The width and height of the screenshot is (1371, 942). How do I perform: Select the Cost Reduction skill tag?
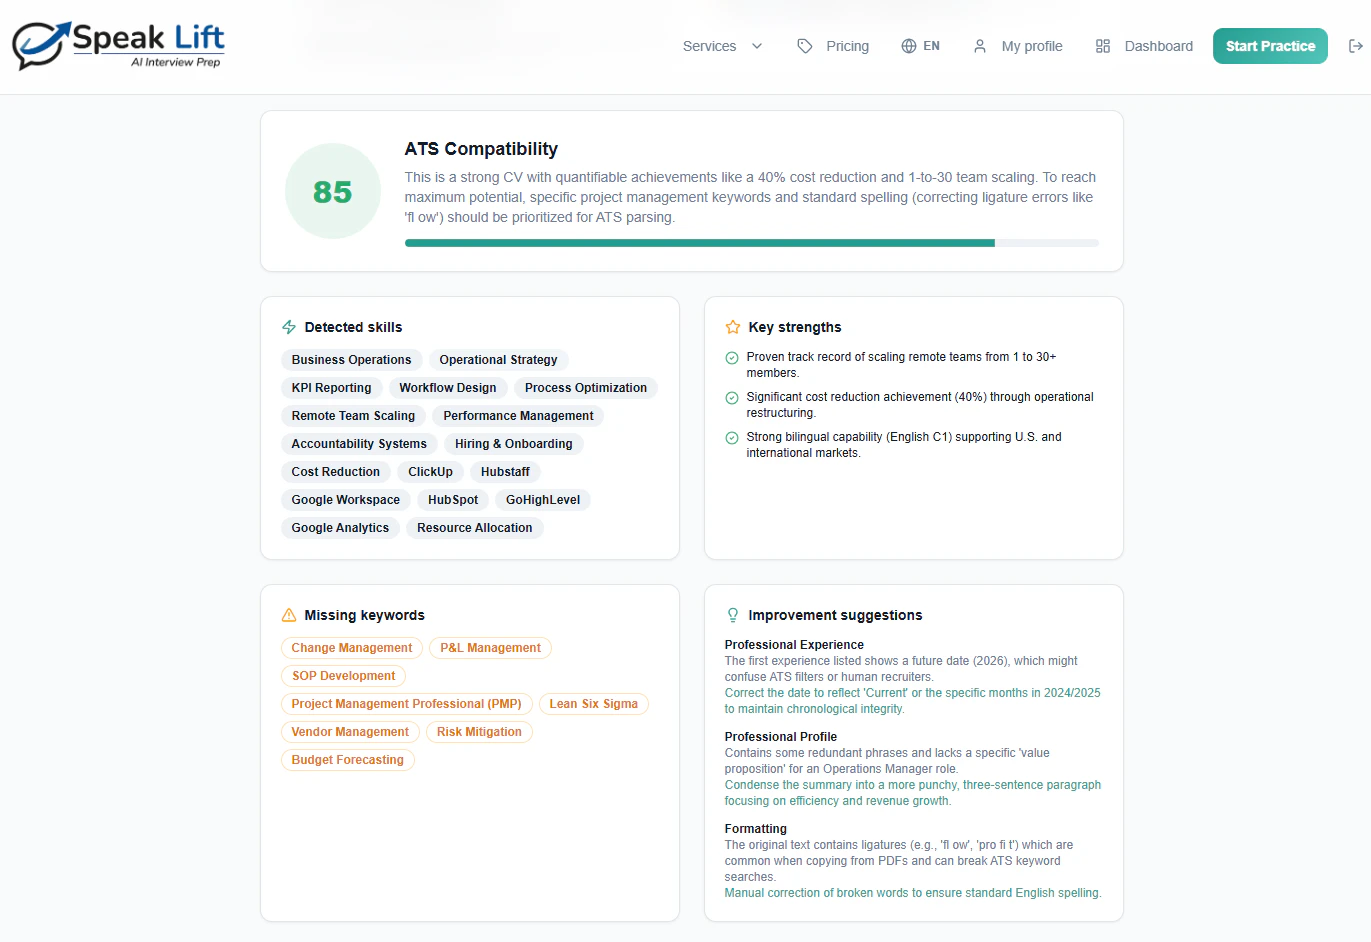[336, 472]
